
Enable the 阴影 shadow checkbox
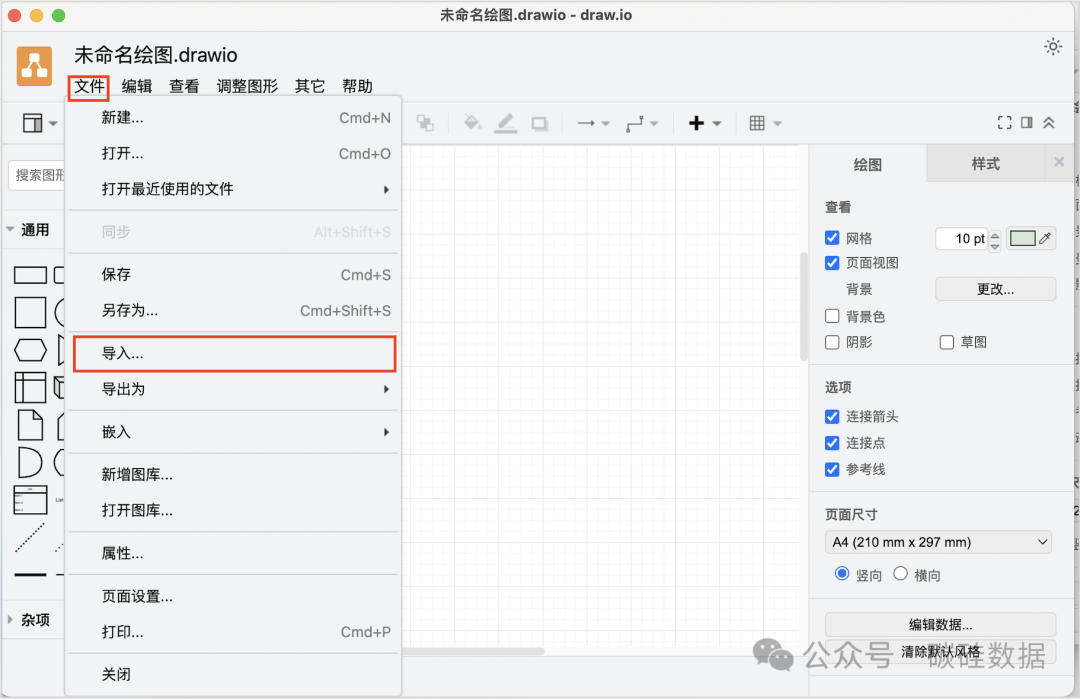click(832, 342)
